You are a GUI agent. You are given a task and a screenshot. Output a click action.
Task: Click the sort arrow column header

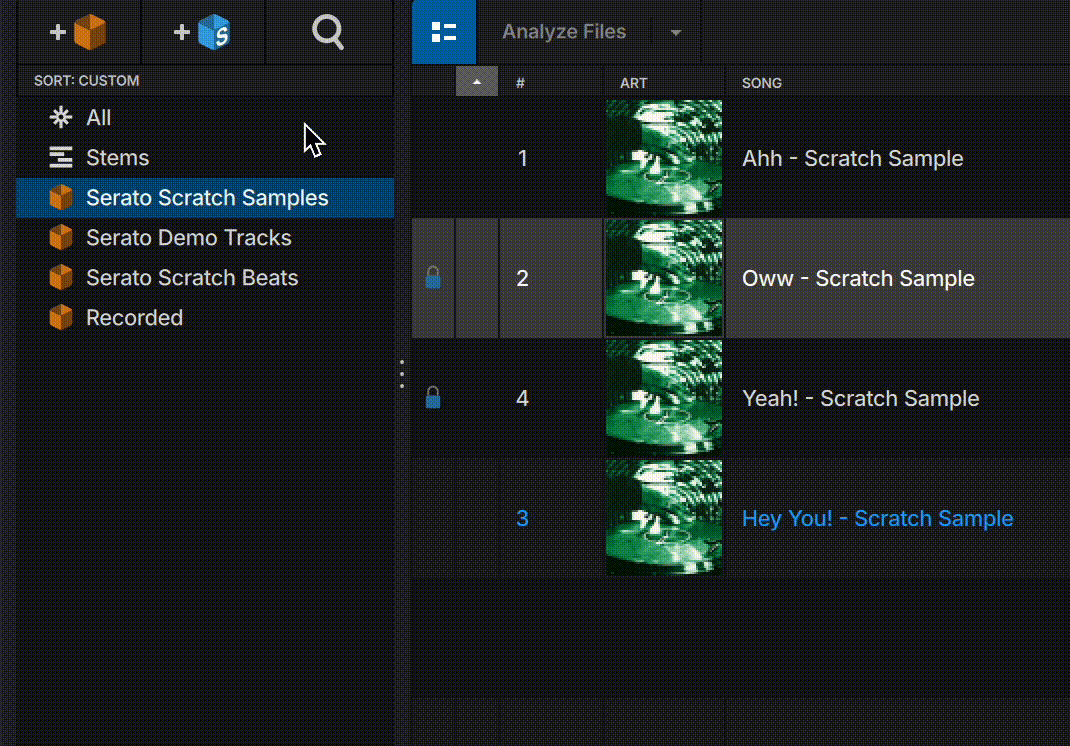tap(476, 82)
